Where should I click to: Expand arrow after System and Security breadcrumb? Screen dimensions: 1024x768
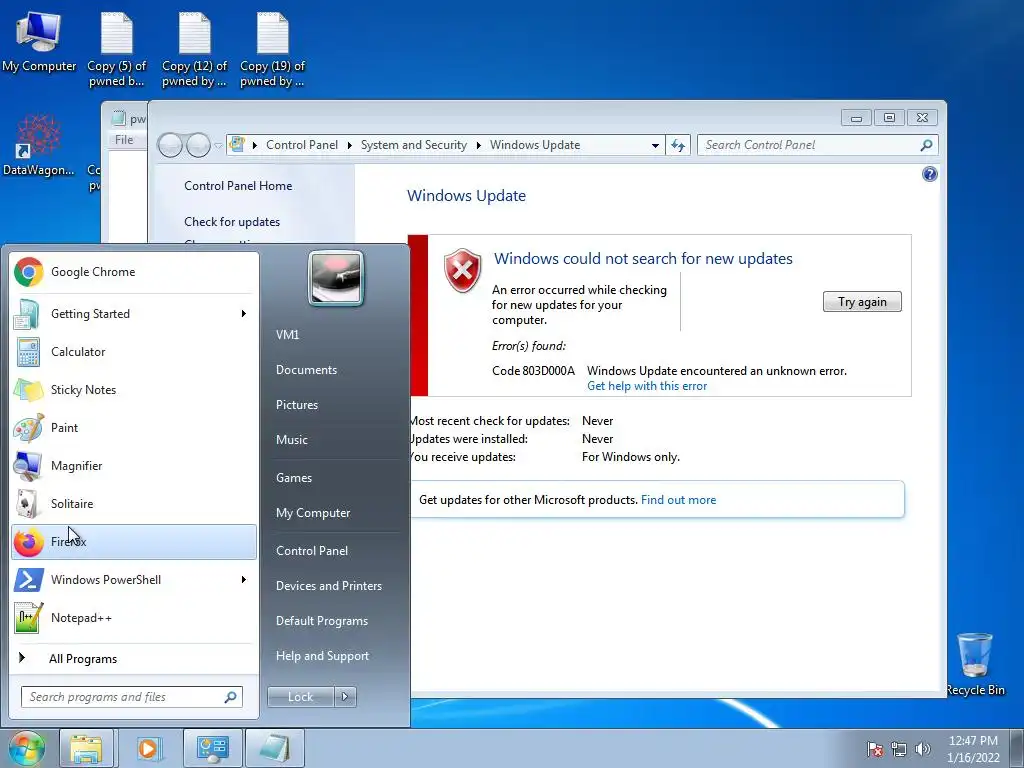(479, 145)
